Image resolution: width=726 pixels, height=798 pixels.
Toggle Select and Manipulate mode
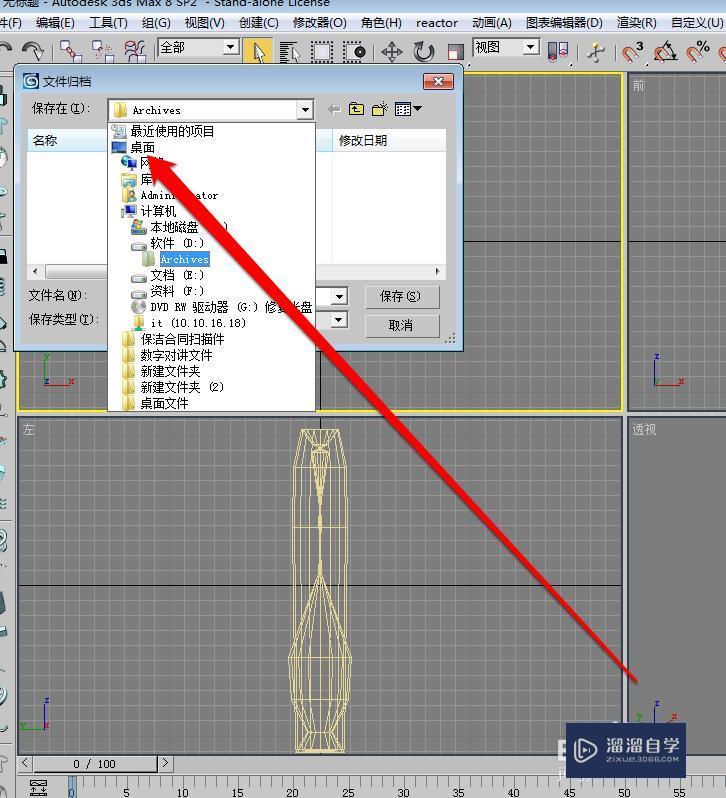[596, 51]
